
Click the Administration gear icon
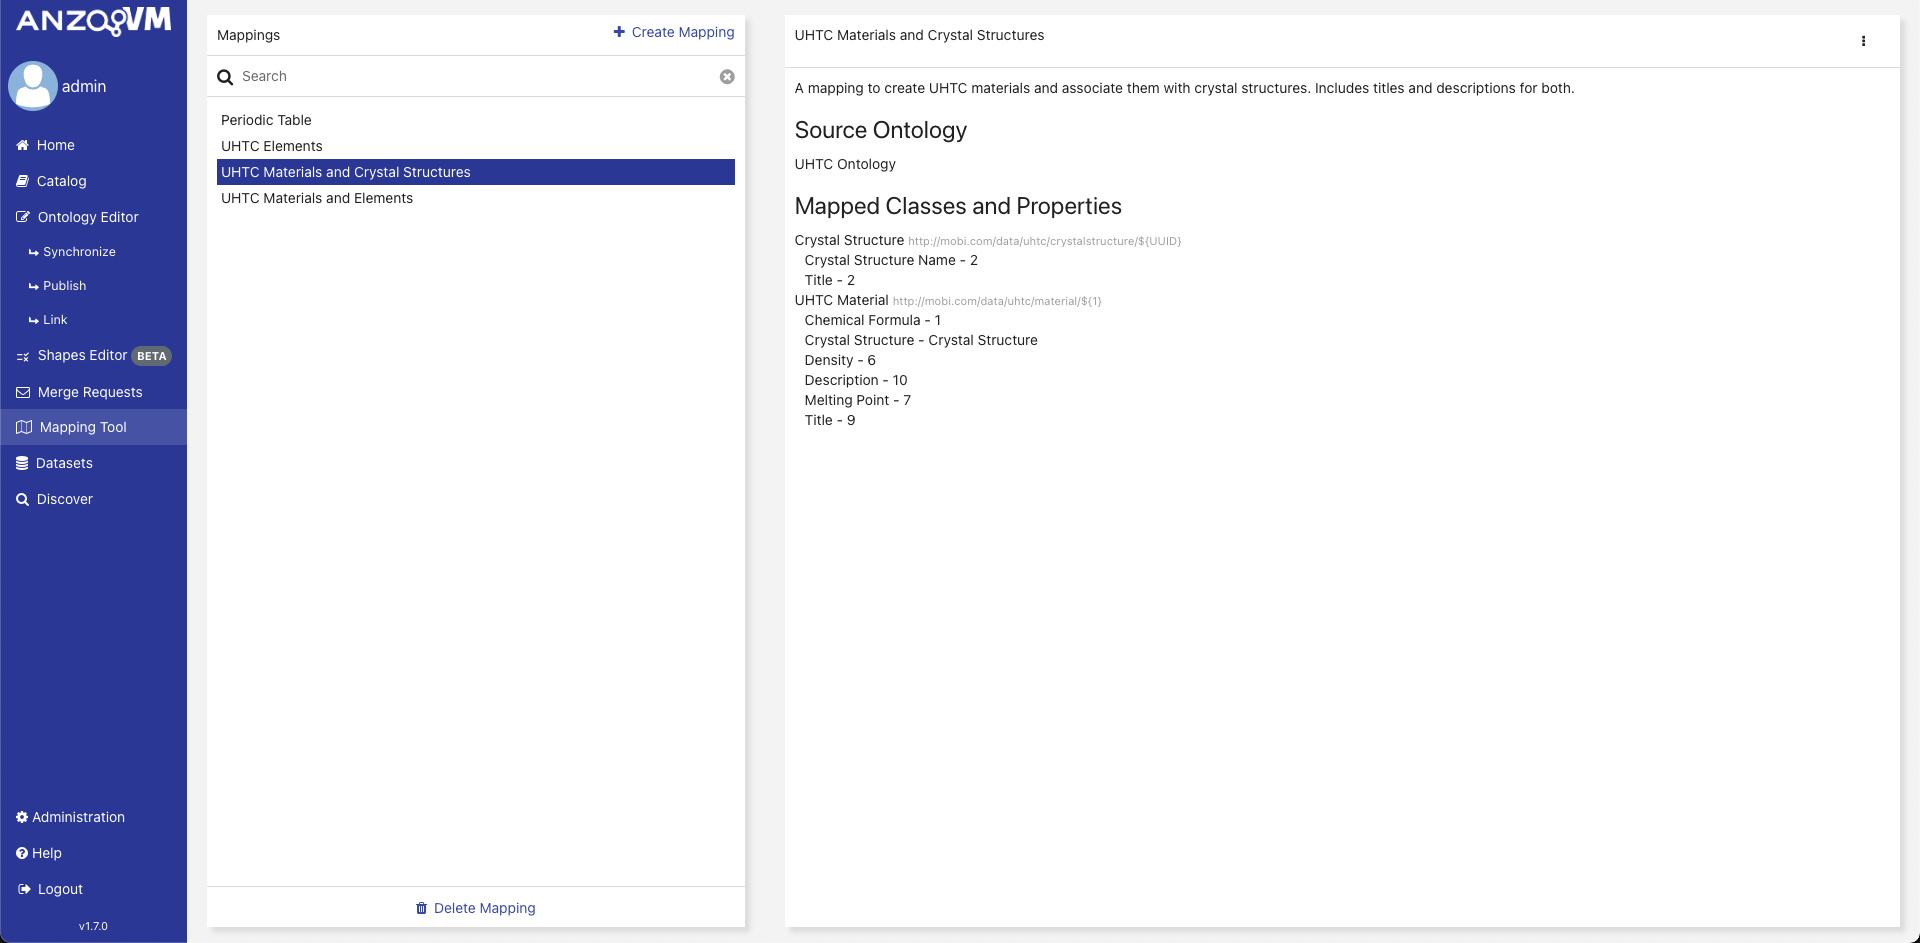click(x=22, y=817)
